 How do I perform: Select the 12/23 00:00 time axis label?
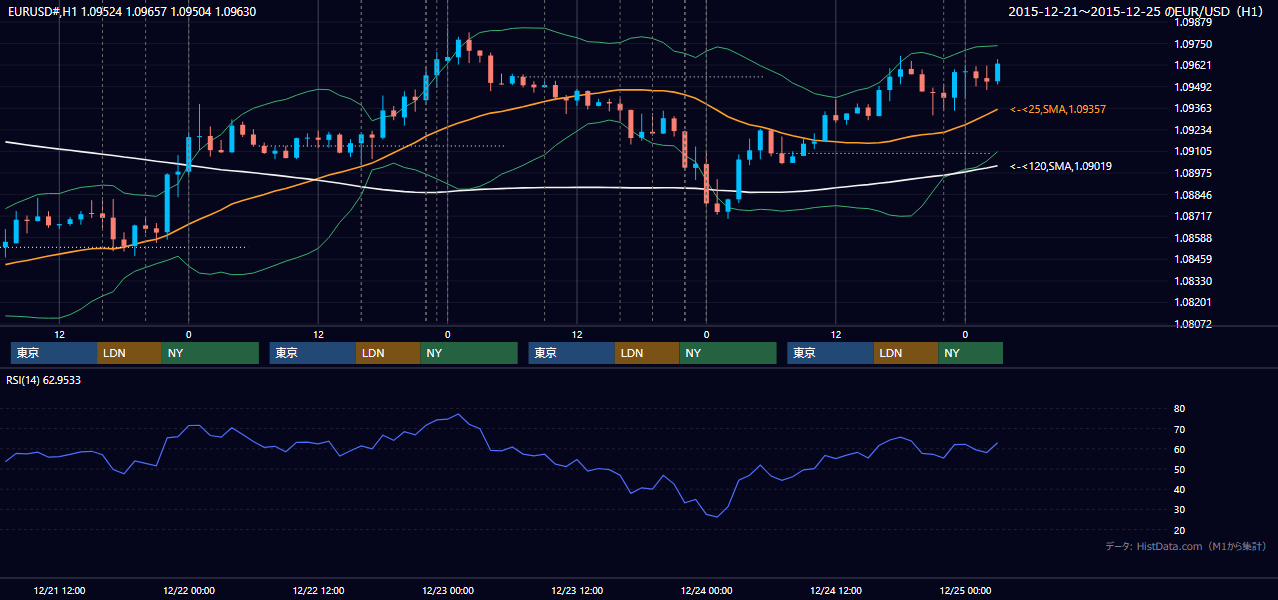pos(447,590)
